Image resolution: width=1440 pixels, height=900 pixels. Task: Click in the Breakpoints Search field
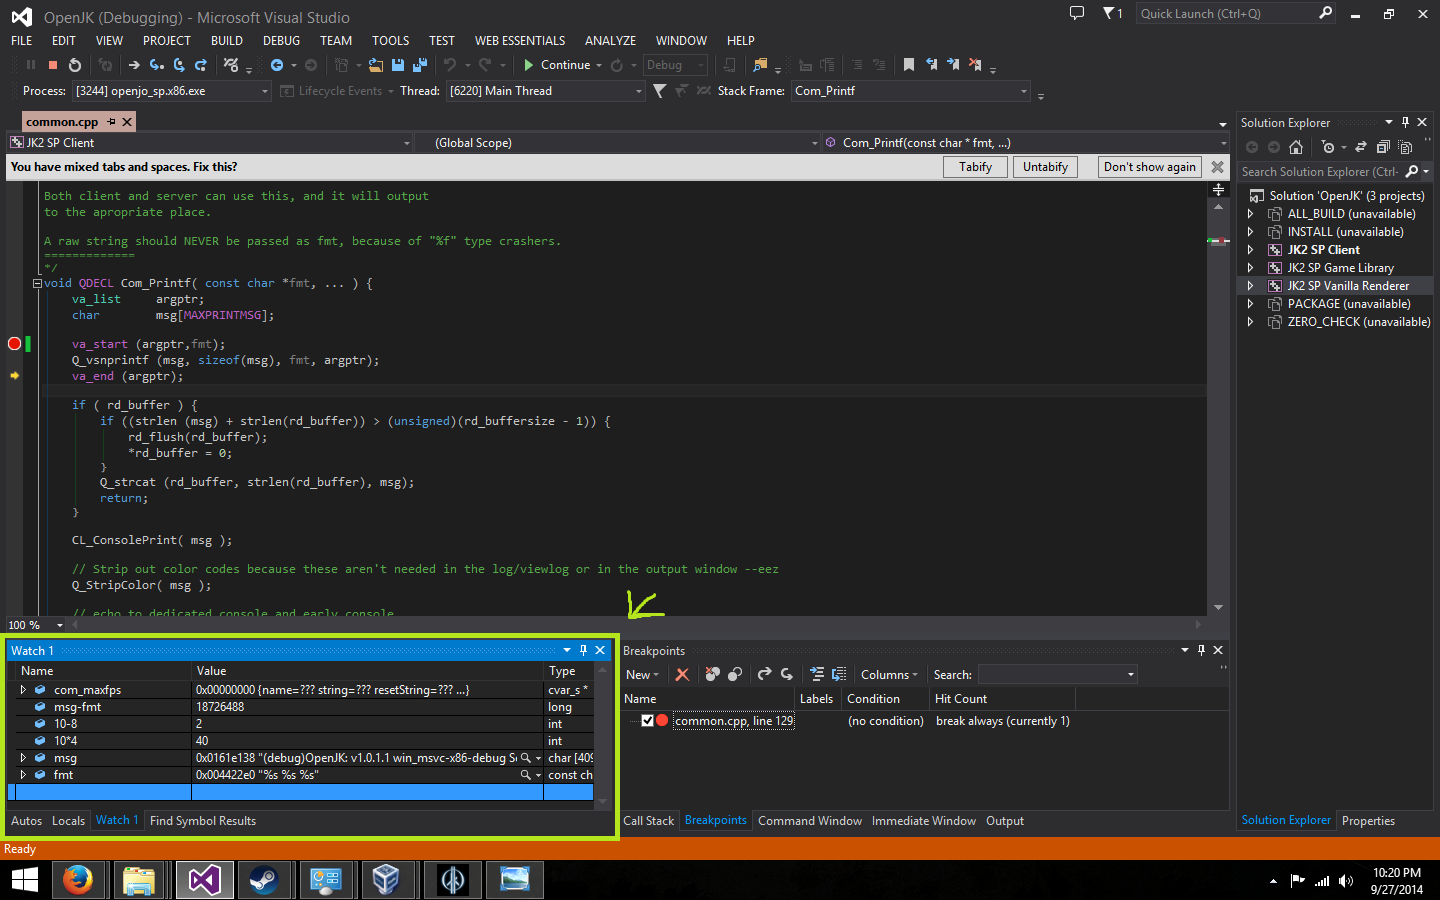[1057, 675]
